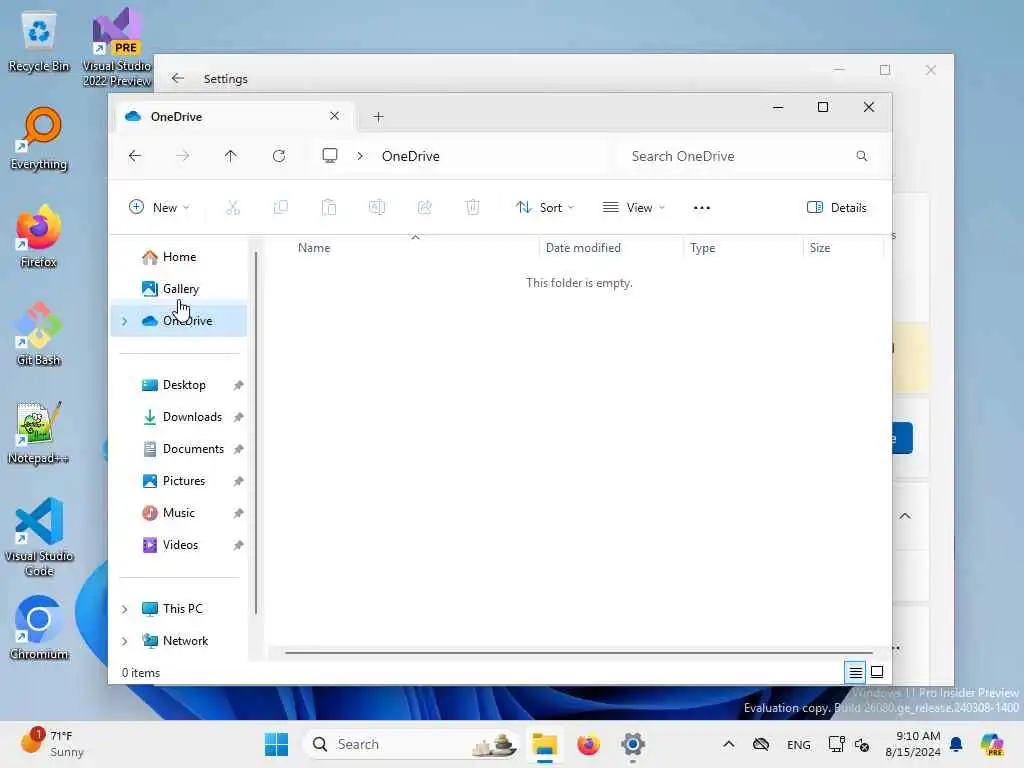Click the taskbar Search box

pyautogui.click(x=413, y=744)
